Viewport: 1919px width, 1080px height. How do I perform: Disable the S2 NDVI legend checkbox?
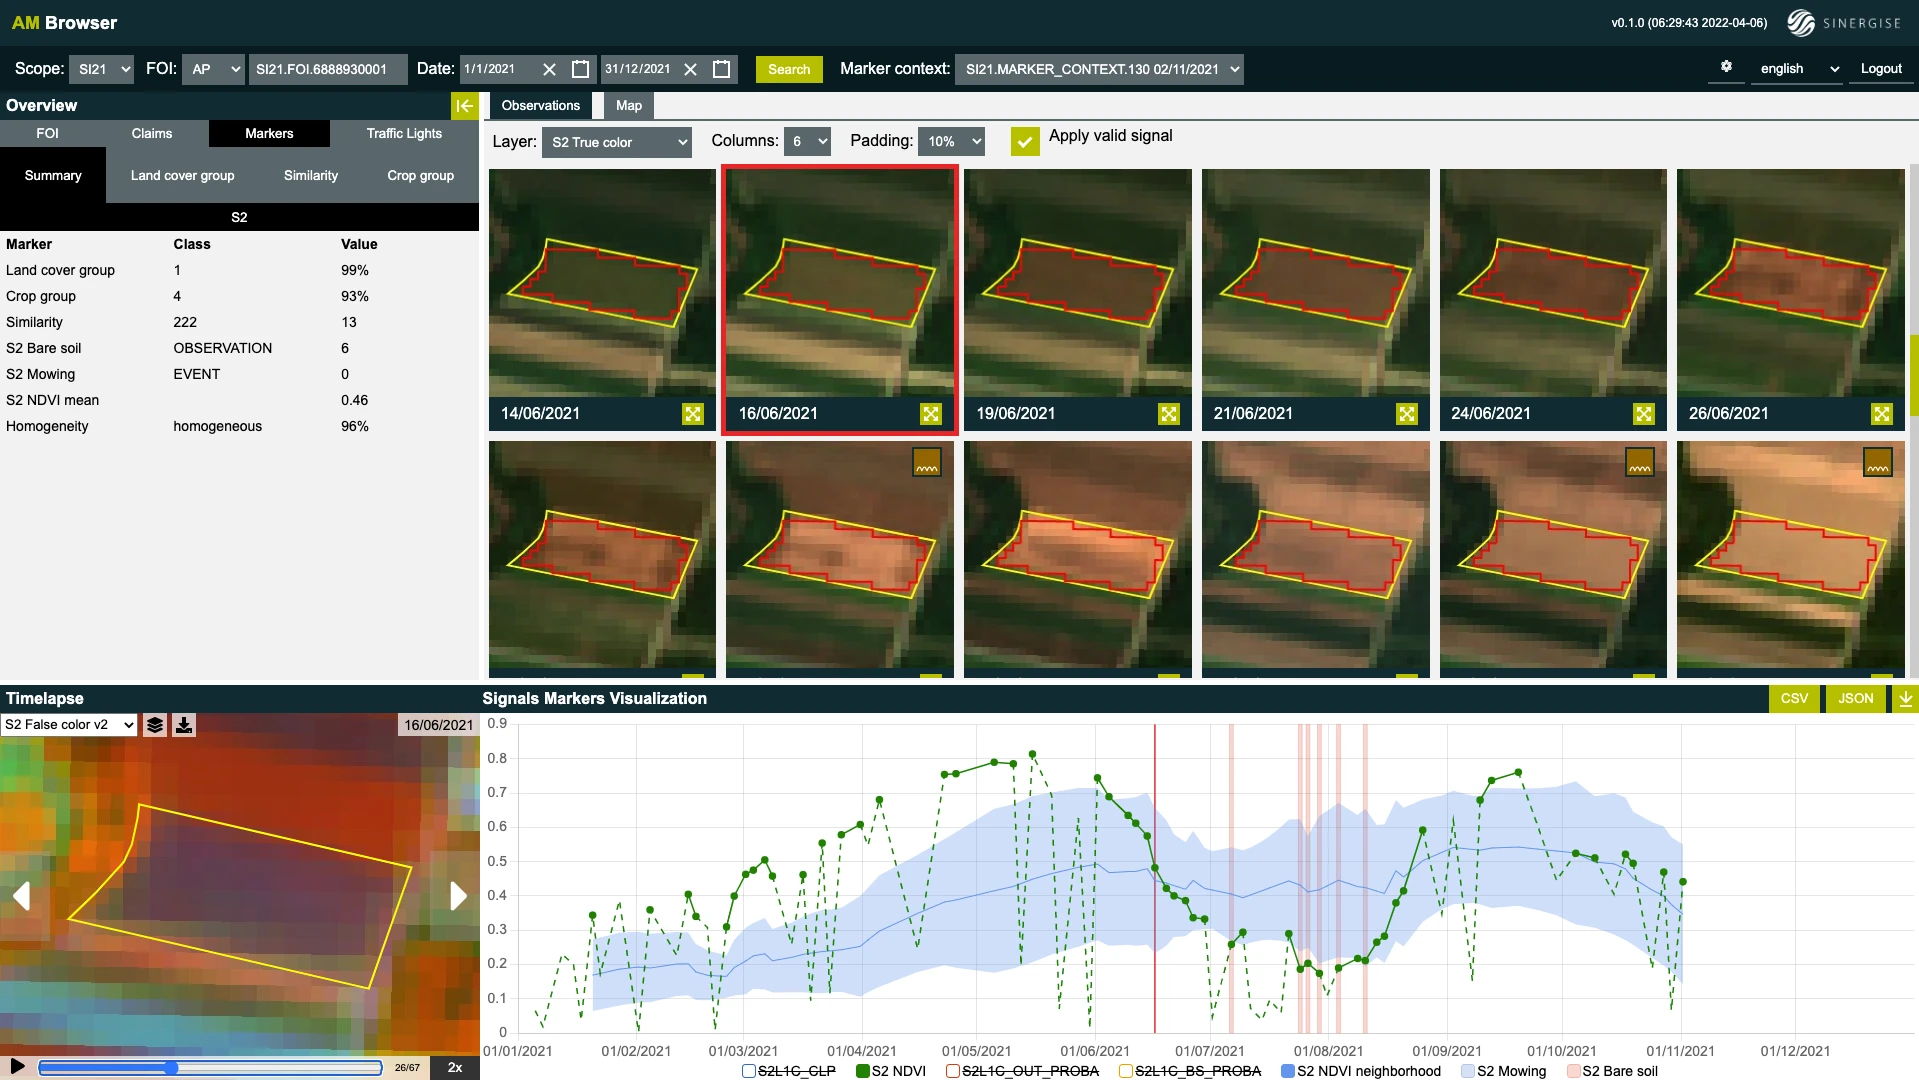(x=863, y=1071)
